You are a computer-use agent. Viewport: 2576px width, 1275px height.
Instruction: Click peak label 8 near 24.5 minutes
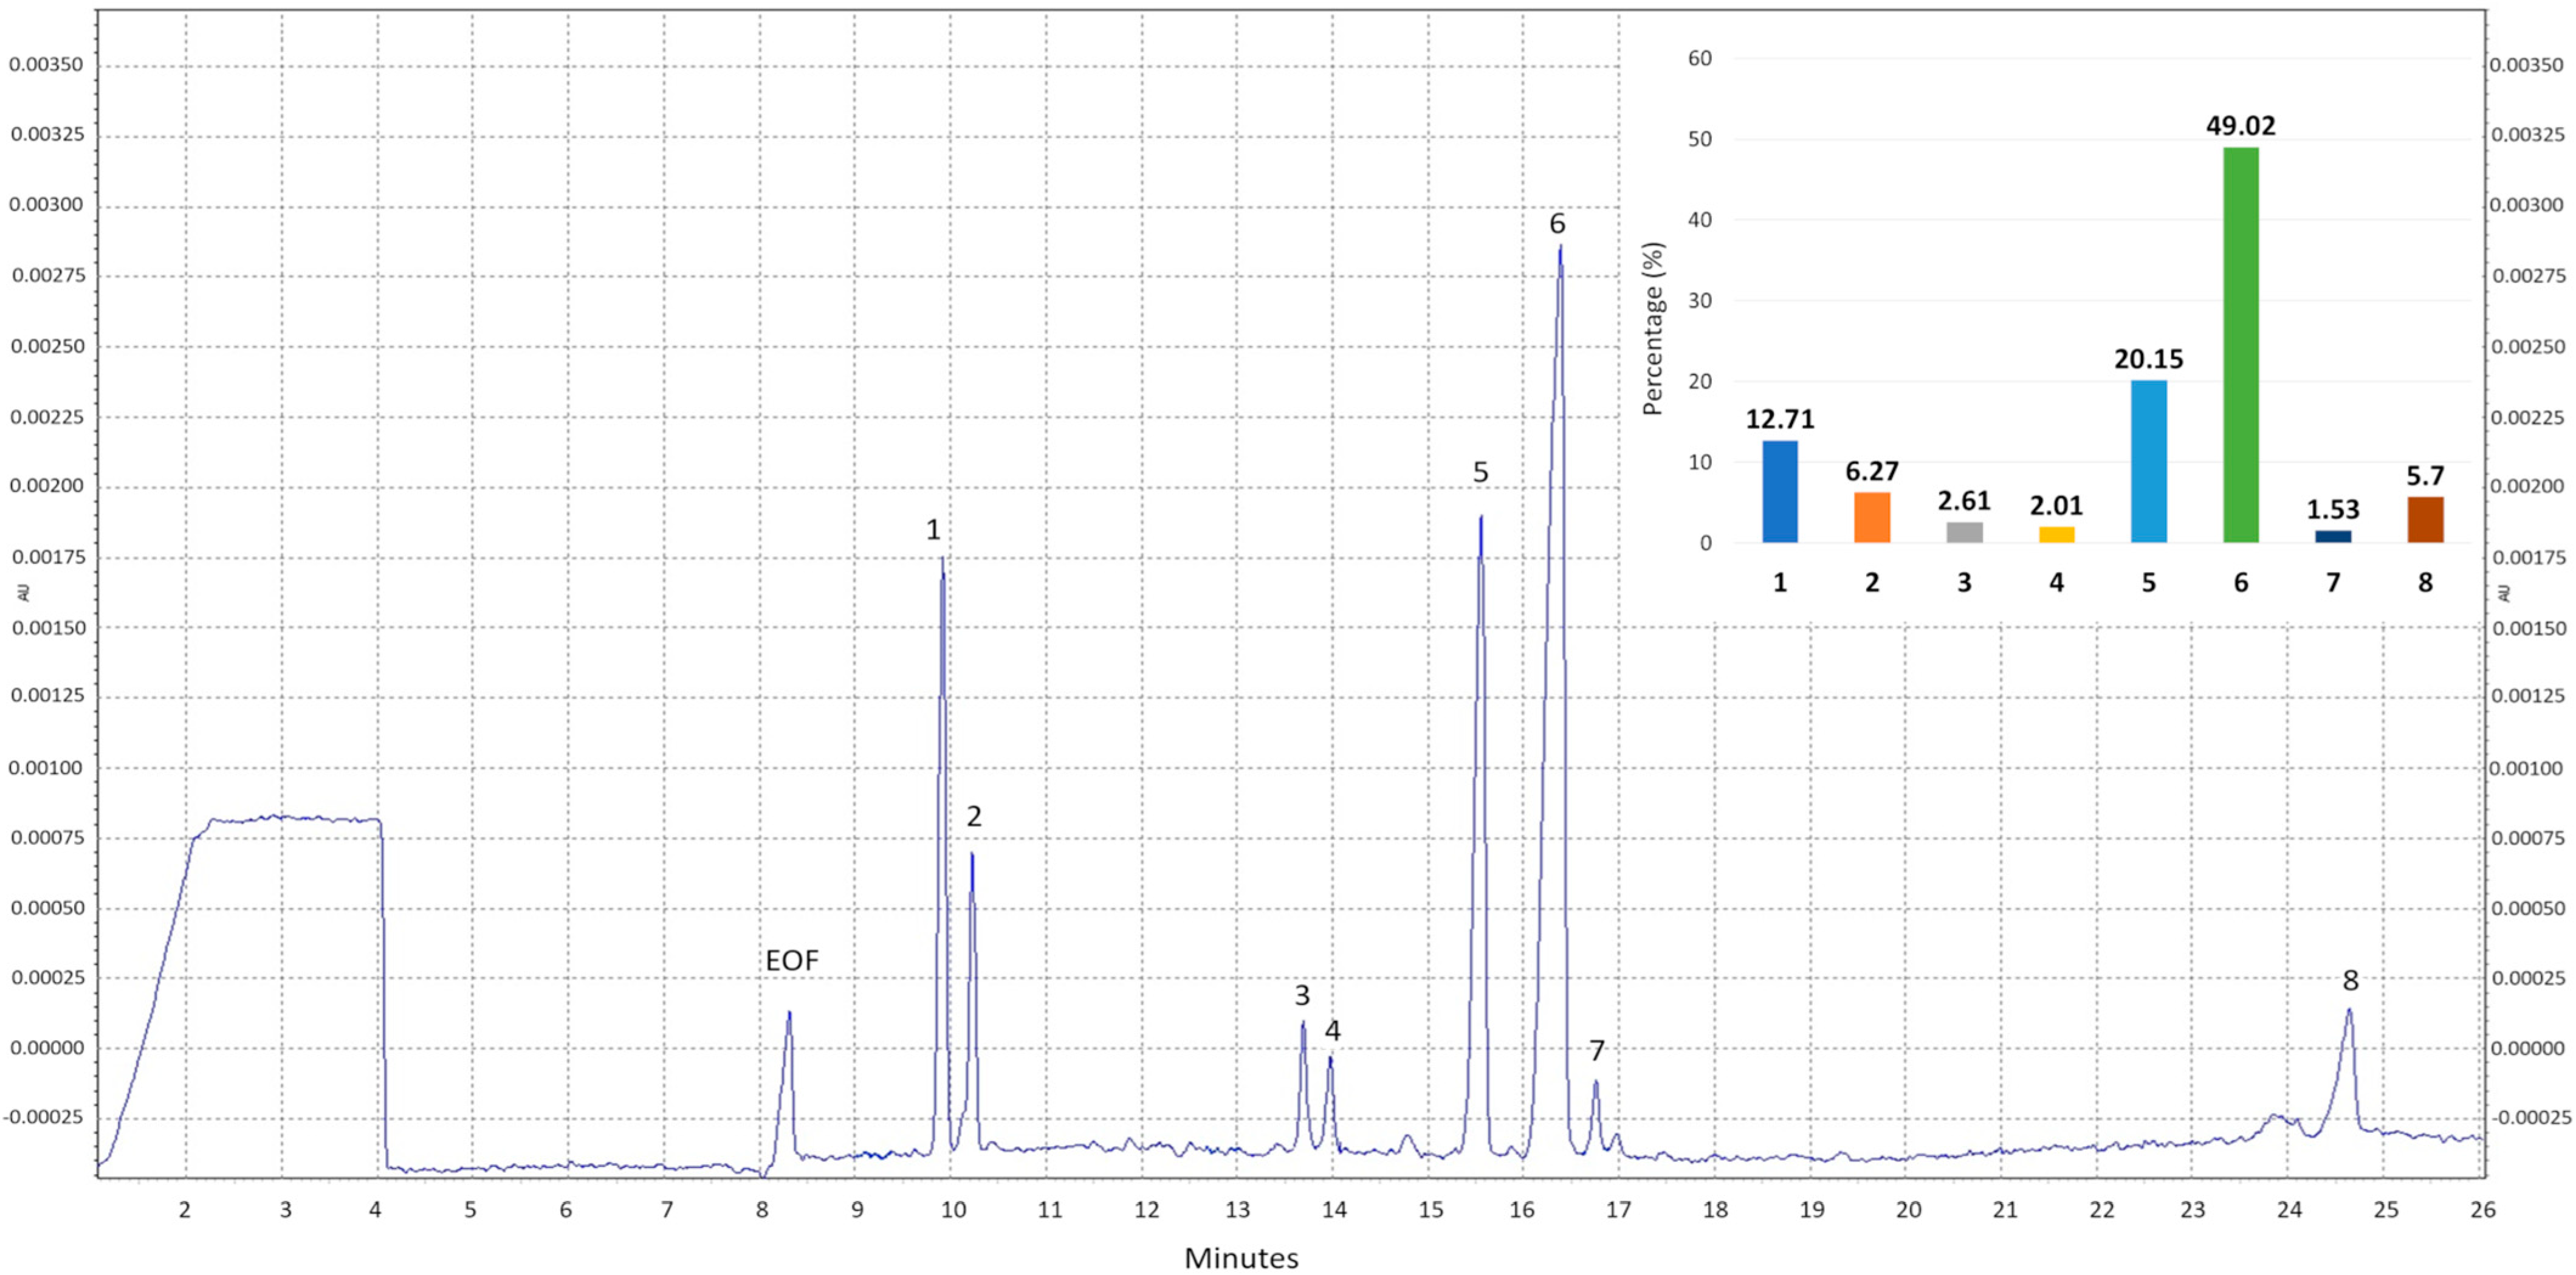[x=2350, y=981]
